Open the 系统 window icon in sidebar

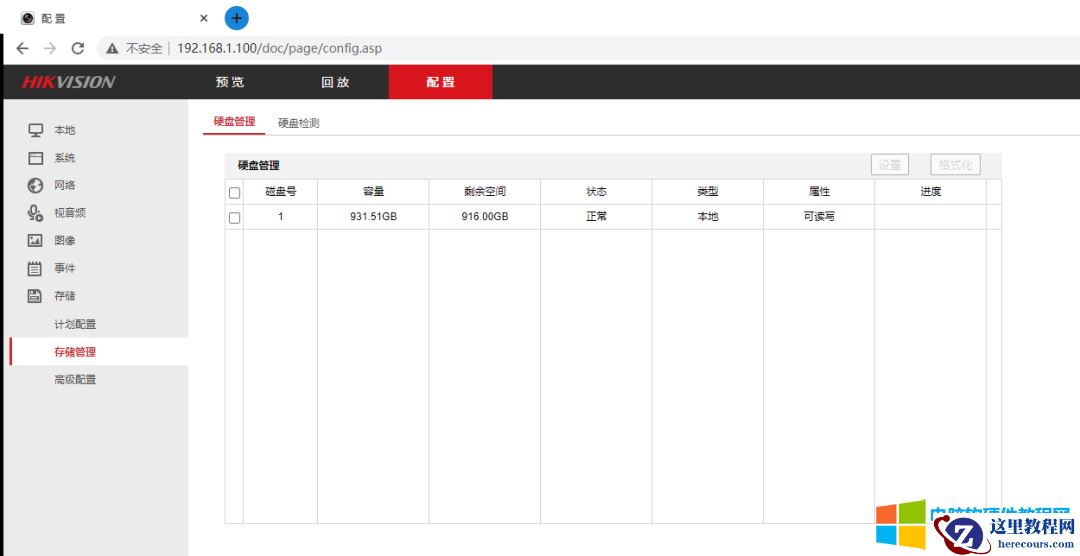click(x=35, y=158)
